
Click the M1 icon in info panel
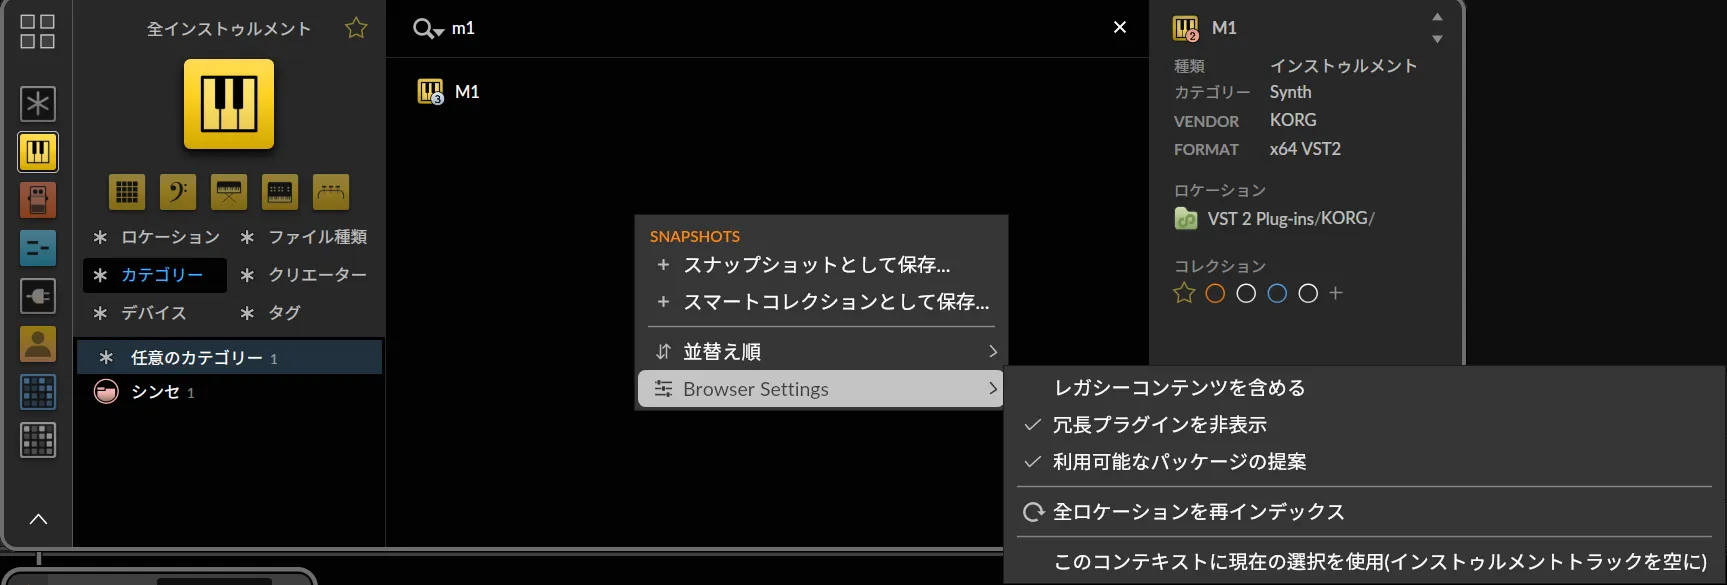click(x=1186, y=28)
